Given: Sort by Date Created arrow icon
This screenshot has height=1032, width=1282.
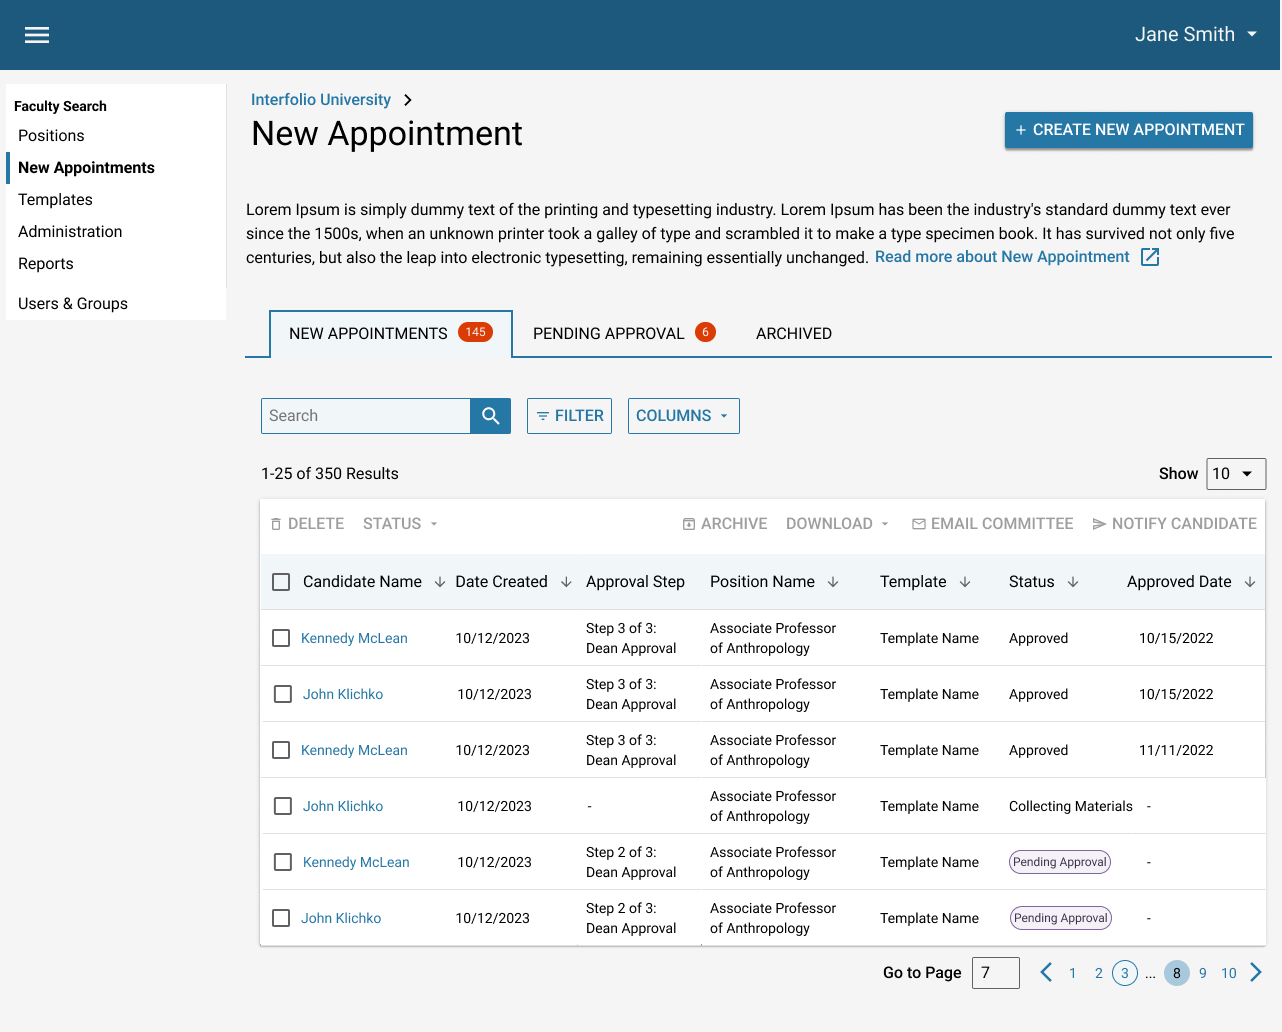Looking at the screenshot, I should point(566,582).
